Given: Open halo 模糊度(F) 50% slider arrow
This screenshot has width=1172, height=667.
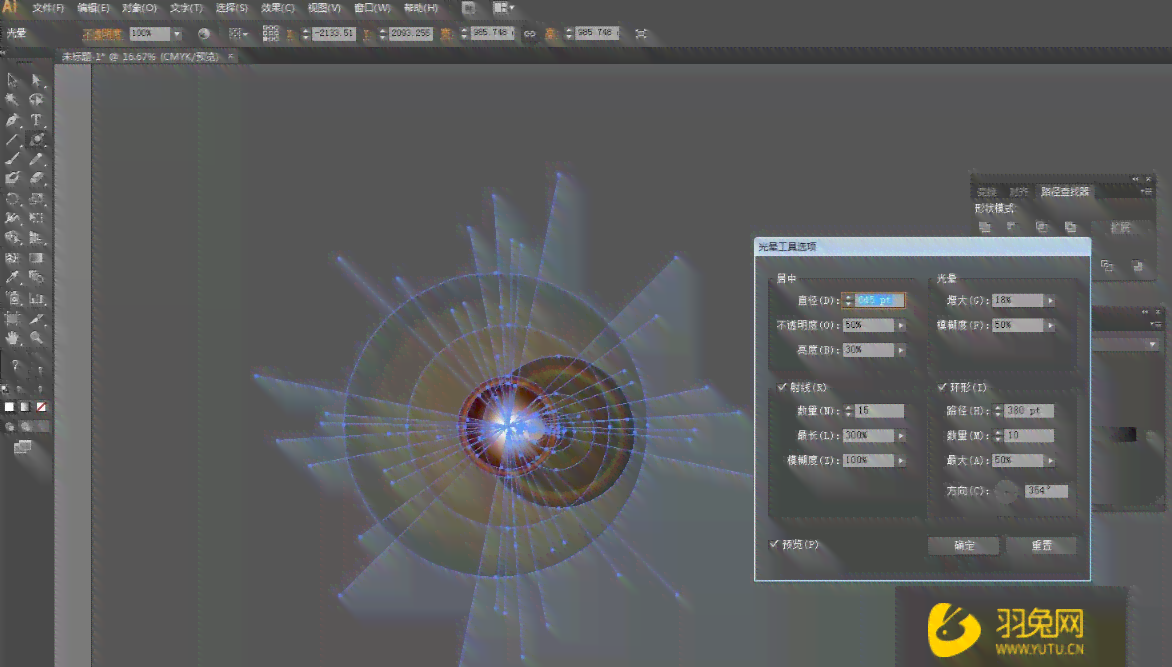Looking at the screenshot, I should click(x=1050, y=325).
